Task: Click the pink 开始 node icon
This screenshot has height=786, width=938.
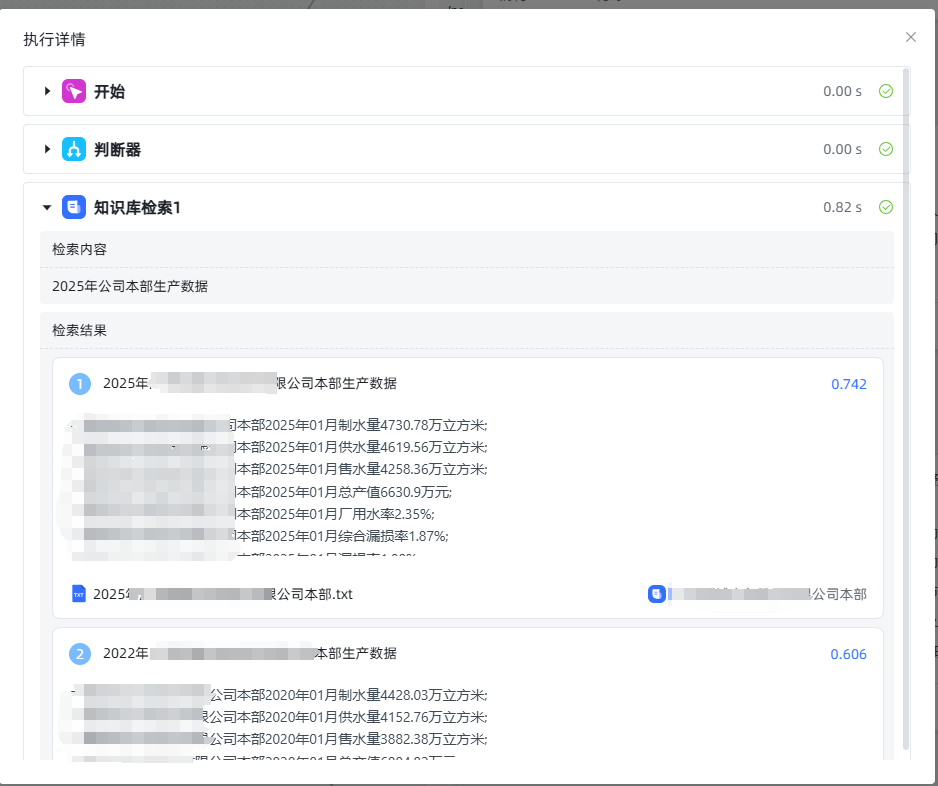Action: pyautogui.click(x=74, y=92)
